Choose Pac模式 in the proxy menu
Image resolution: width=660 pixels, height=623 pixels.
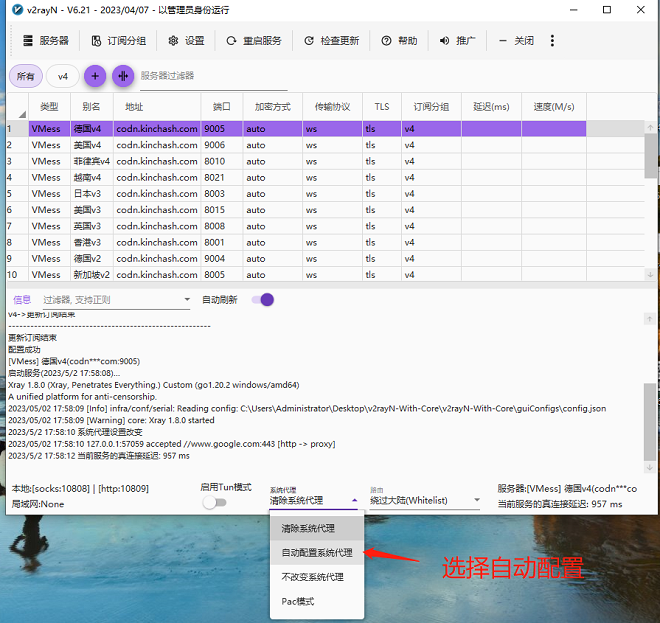point(298,601)
